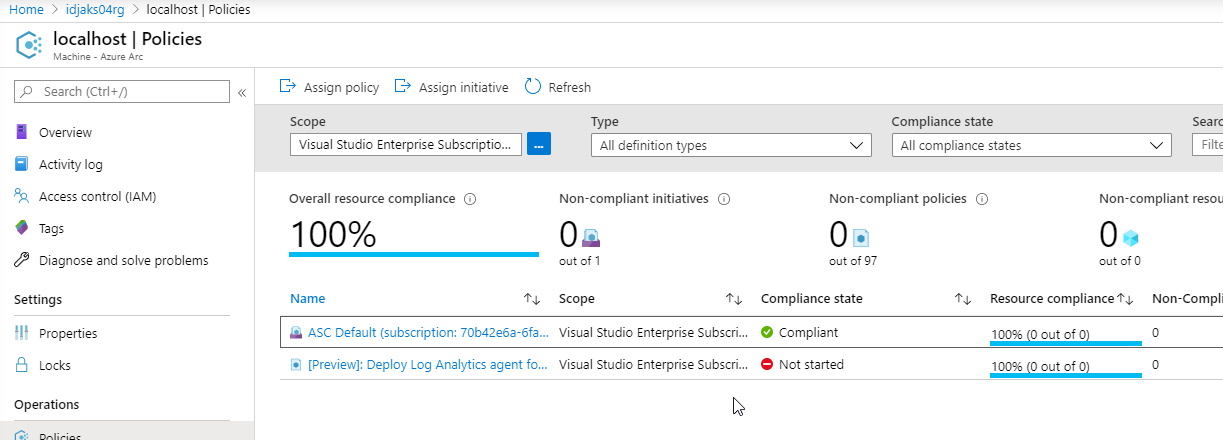
Task: Click the Overall resource compliance info icon
Action: pos(470,199)
